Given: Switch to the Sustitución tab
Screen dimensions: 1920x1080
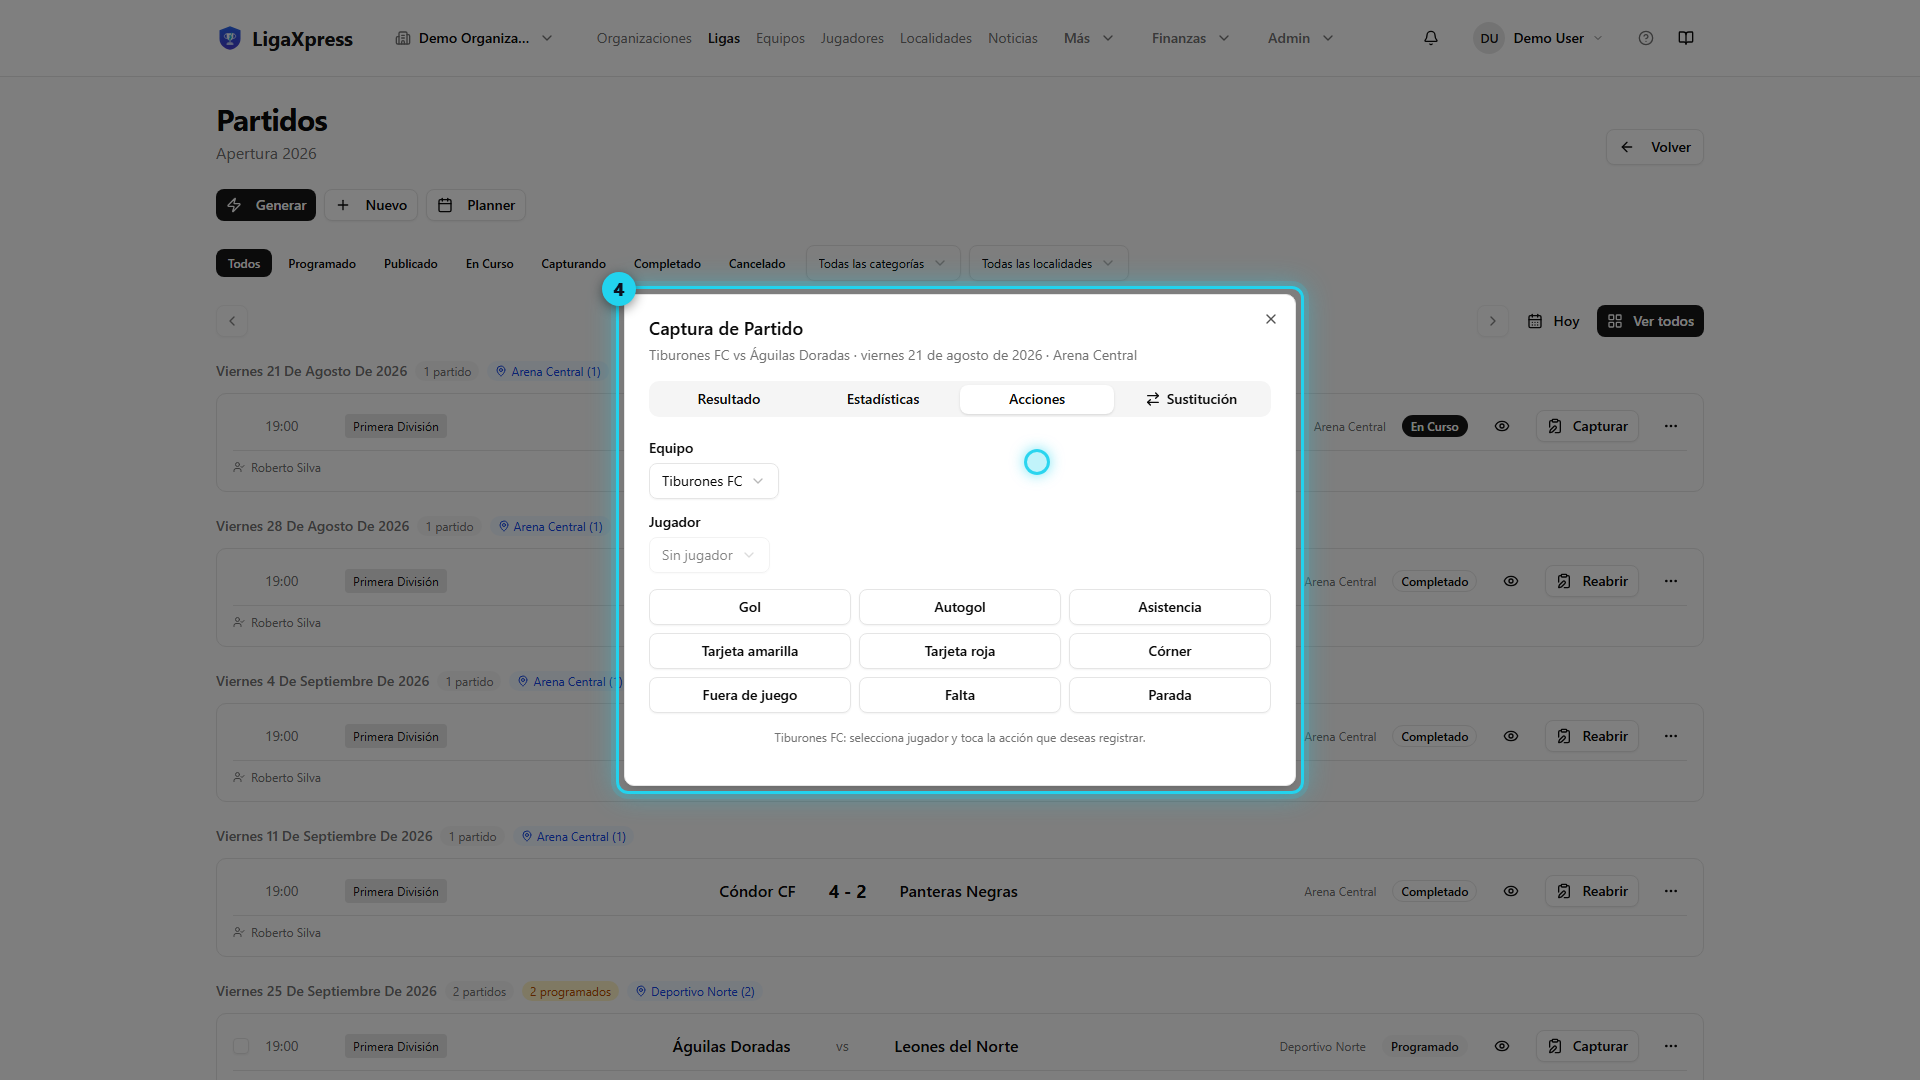Looking at the screenshot, I should point(1191,399).
